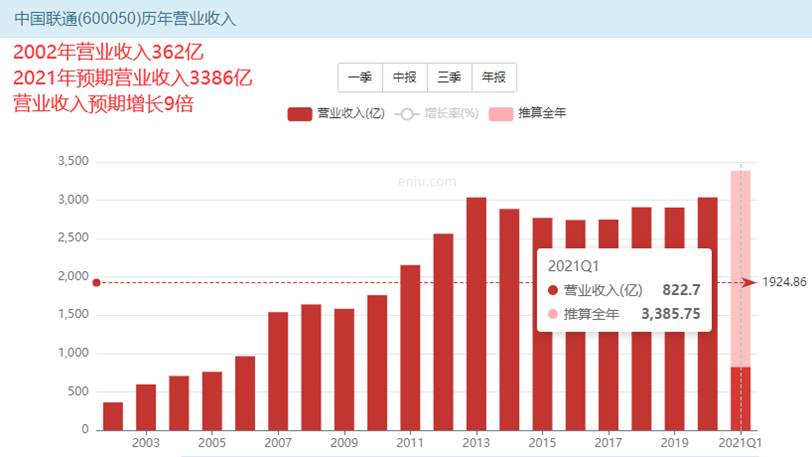Toggle the 营业收入(亿) legend series
This screenshot has width=812, height=457.
pos(337,113)
